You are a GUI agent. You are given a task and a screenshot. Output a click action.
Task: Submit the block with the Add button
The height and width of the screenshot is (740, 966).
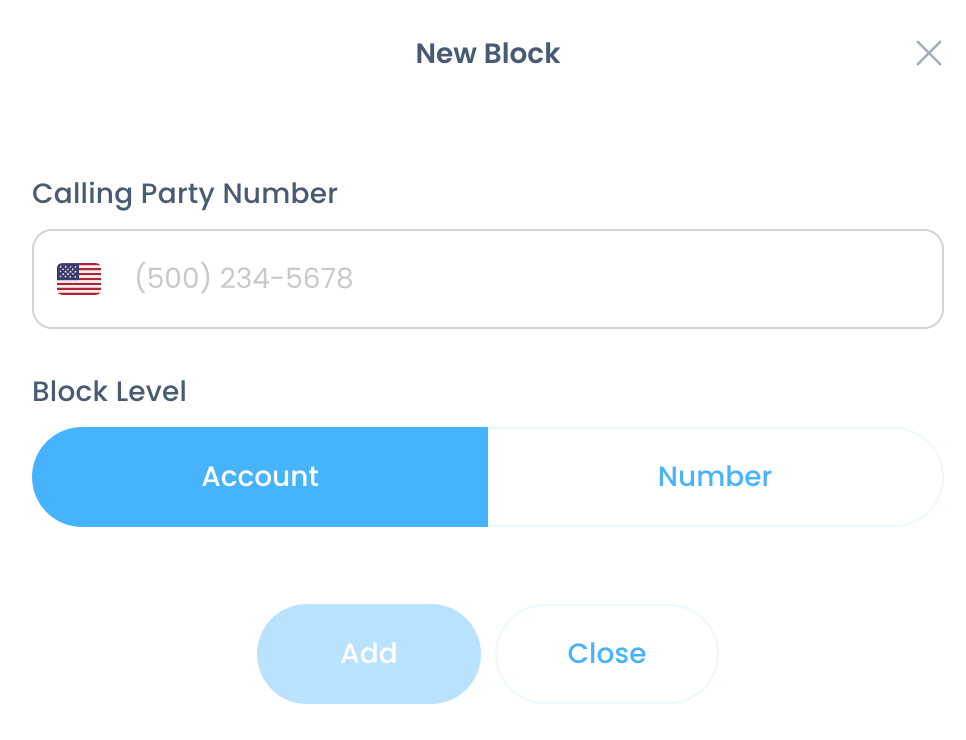(x=368, y=653)
